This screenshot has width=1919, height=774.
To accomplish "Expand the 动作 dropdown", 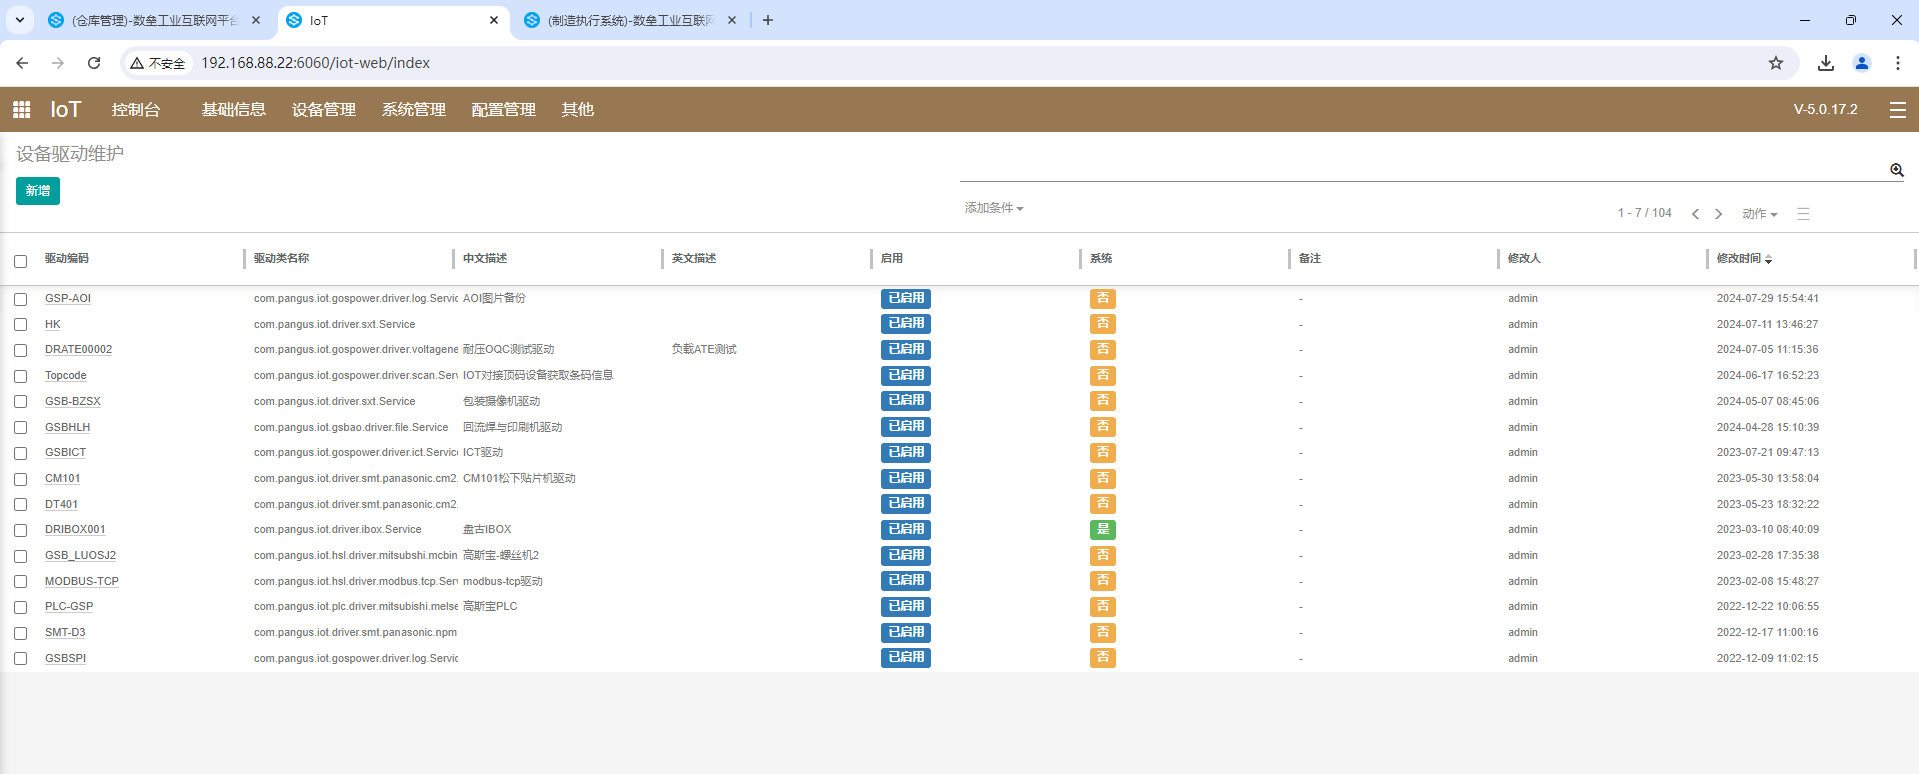I will tap(1759, 214).
